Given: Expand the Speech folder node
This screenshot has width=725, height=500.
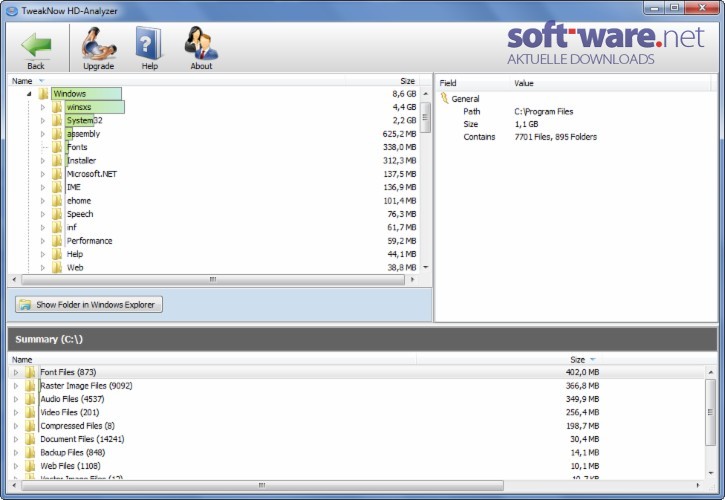Looking at the screenshot, I should 43,214.
